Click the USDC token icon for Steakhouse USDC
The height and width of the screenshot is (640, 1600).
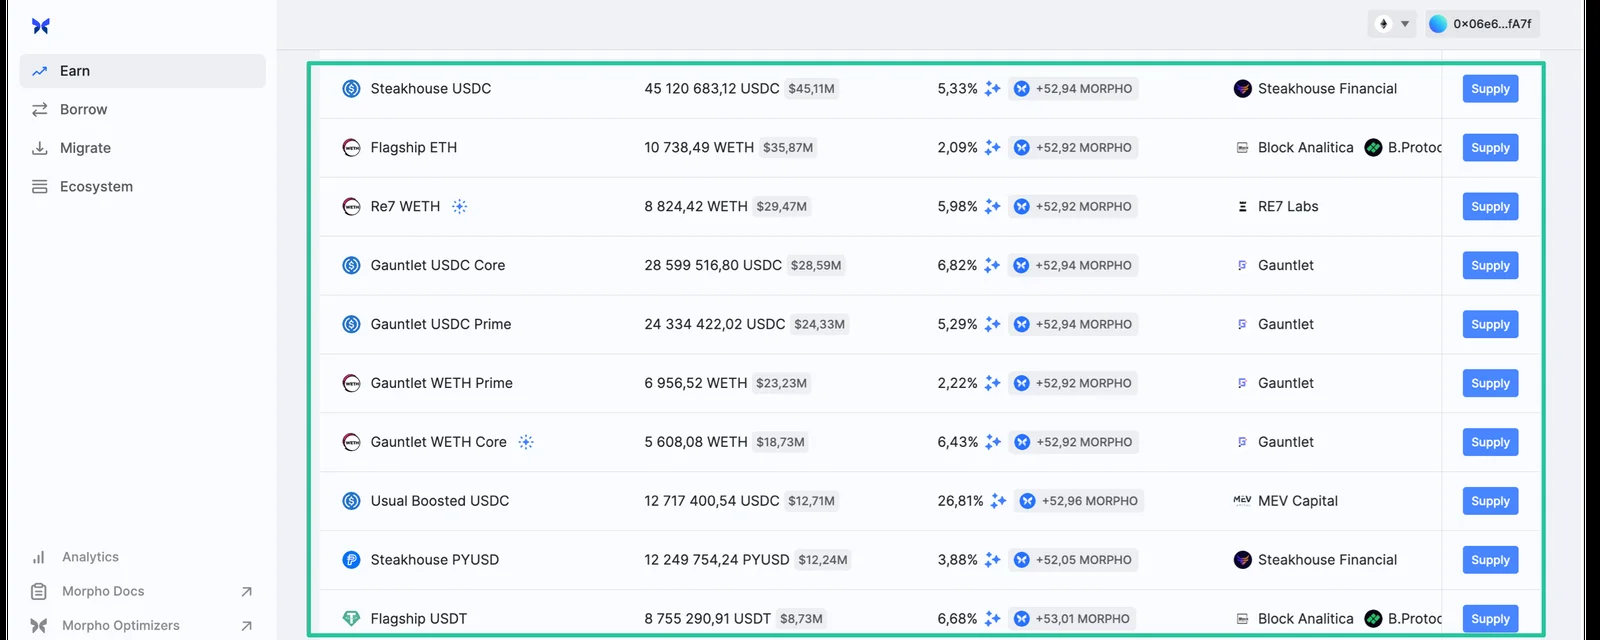tap(351, 89)
